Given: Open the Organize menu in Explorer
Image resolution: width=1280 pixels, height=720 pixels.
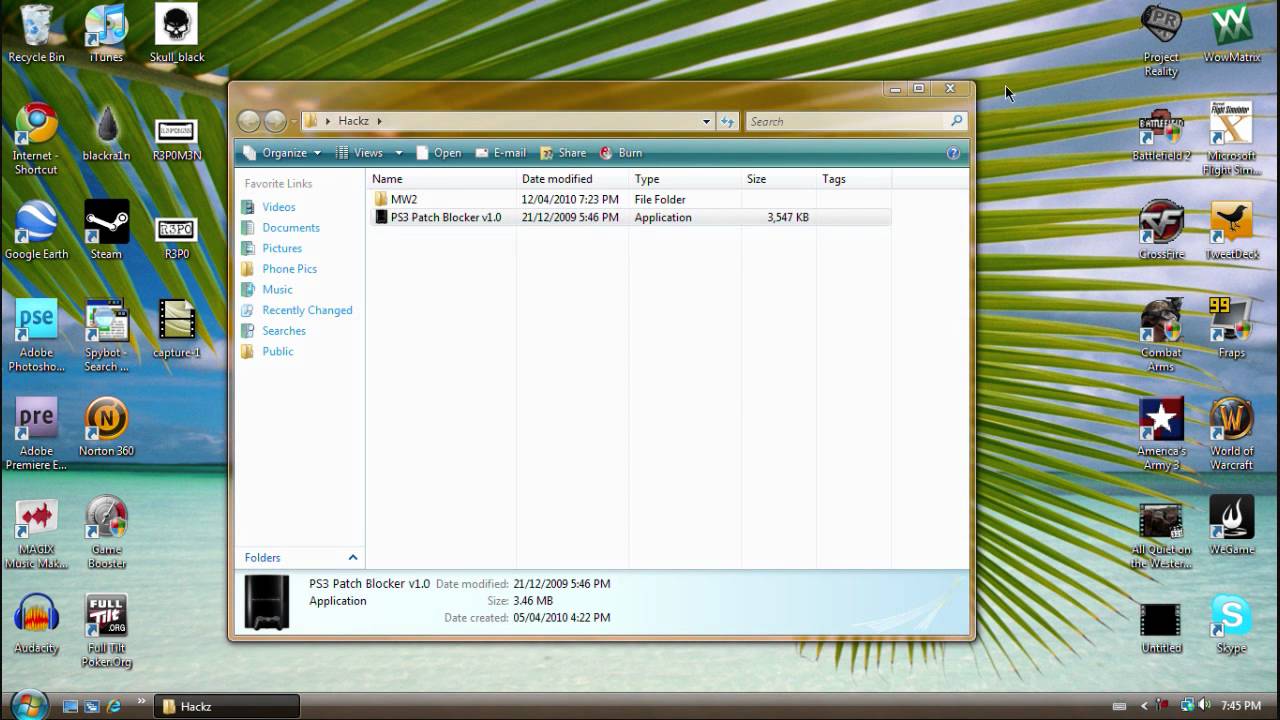Looking at the screenshot, I should coord(283,153).
